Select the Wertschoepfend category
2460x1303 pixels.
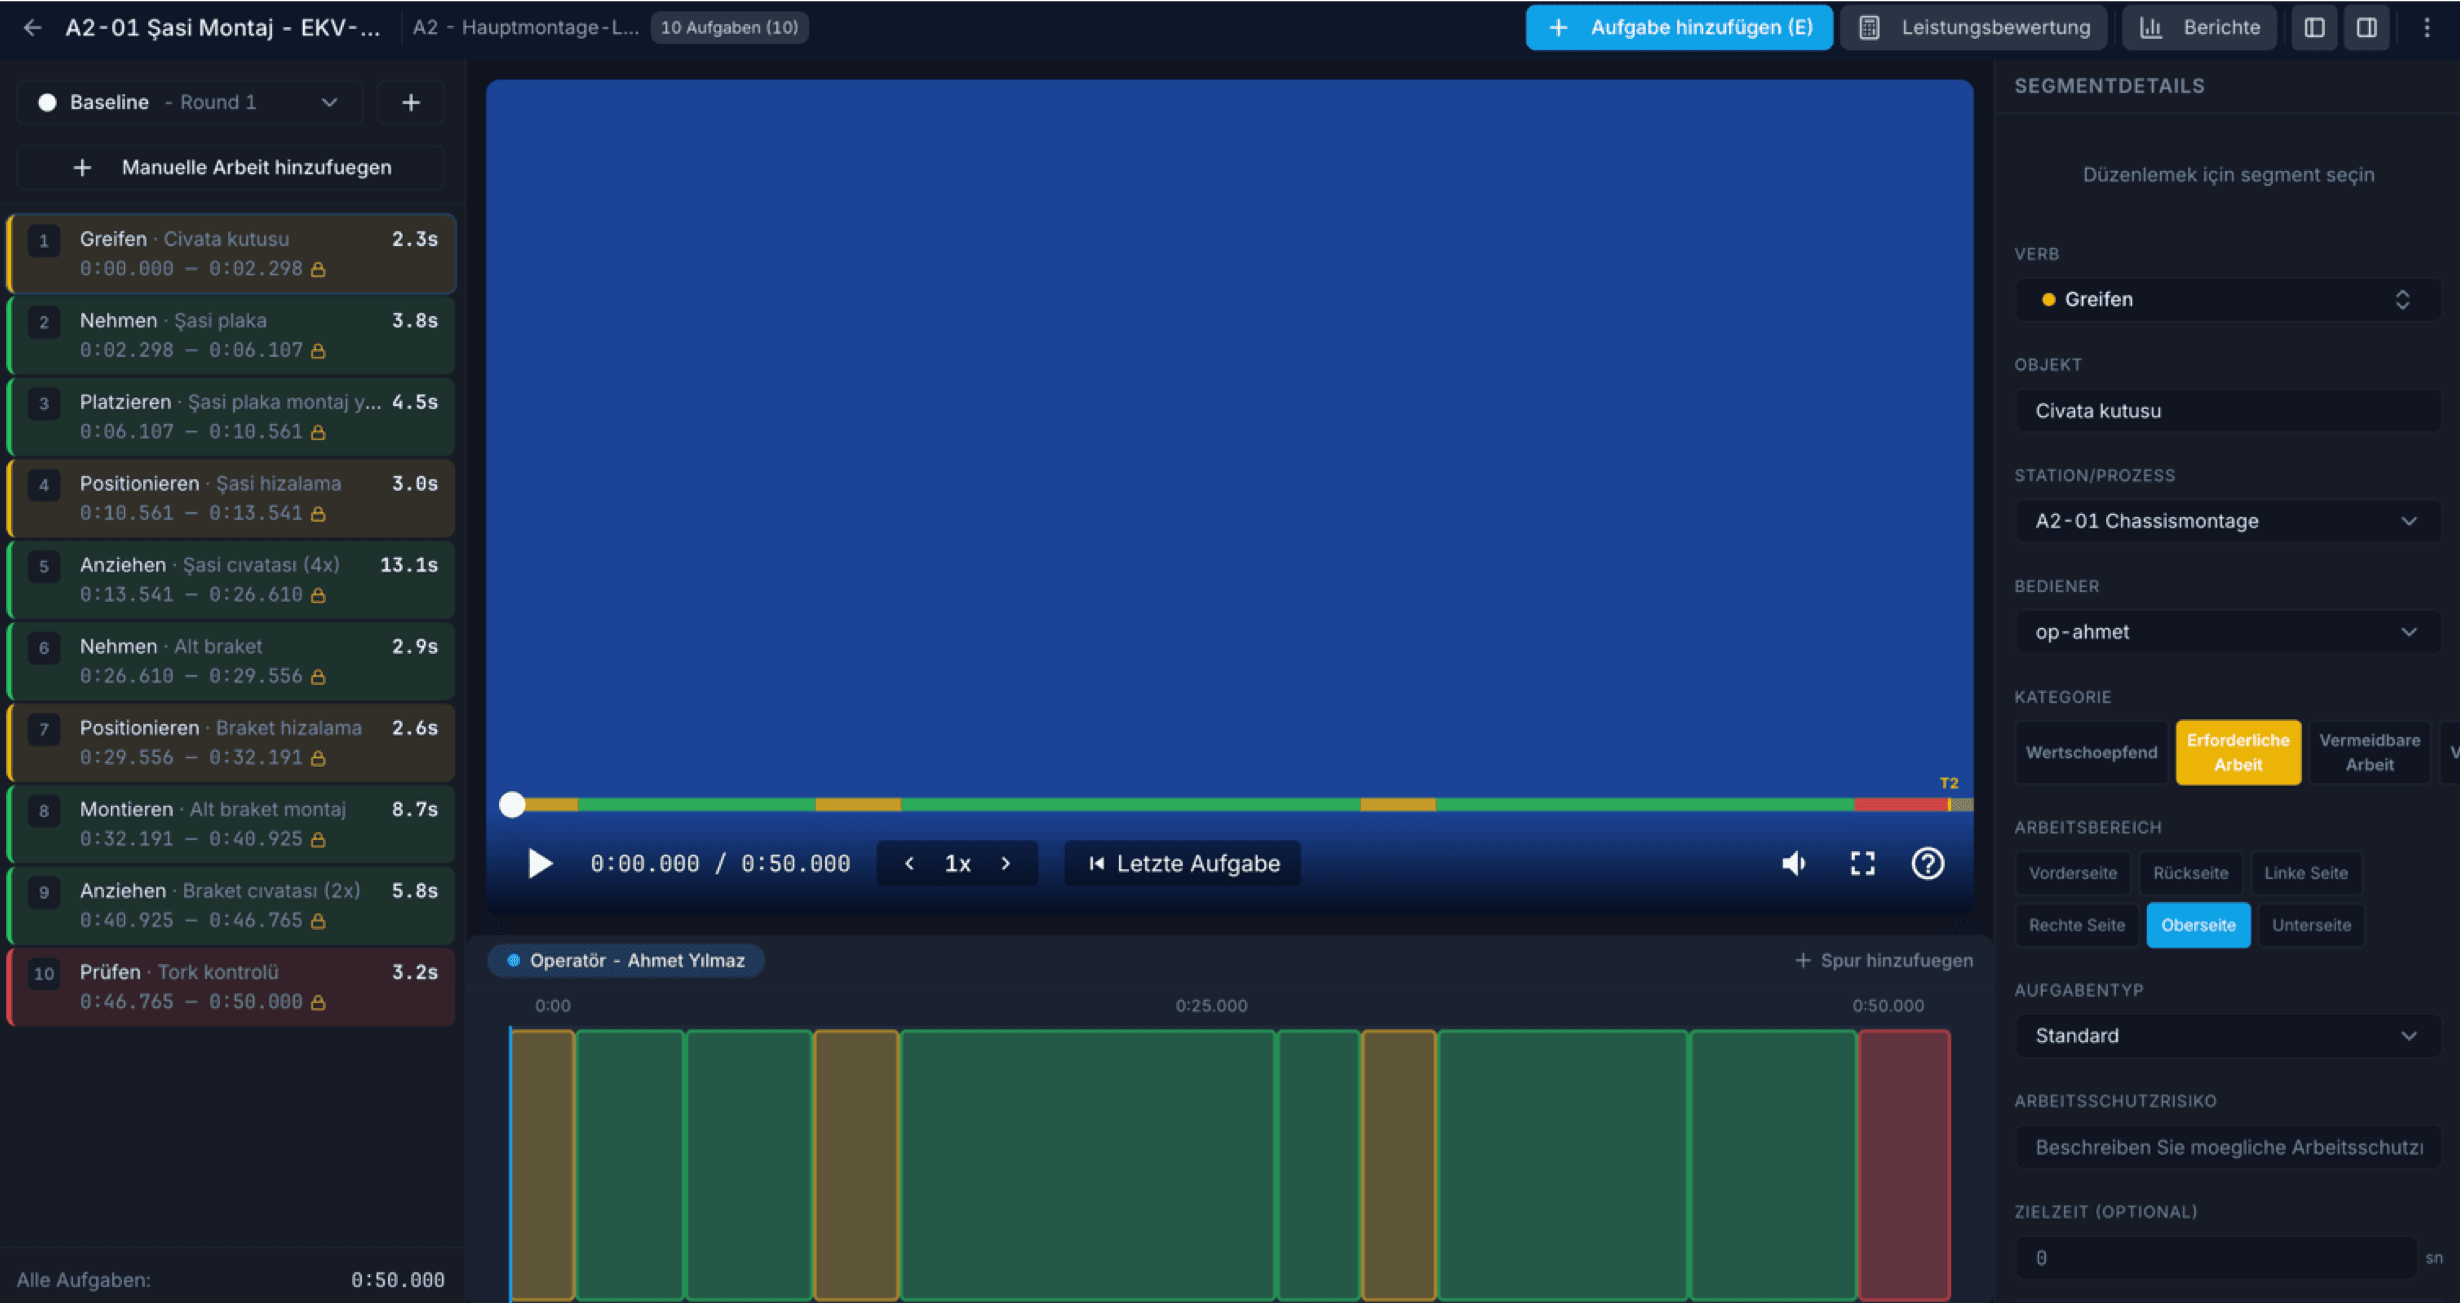pyautogui.click(x=2091, y=752)
